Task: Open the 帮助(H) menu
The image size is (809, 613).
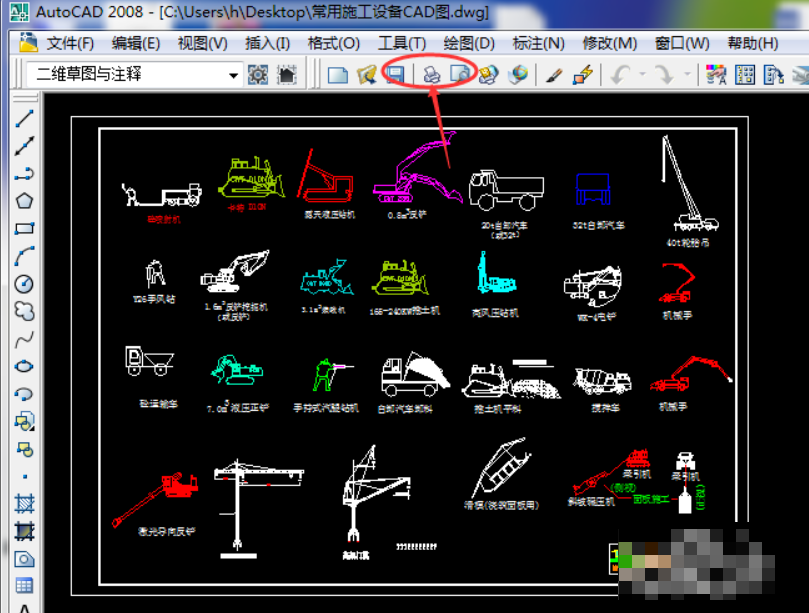Action: tap(753, 43)
